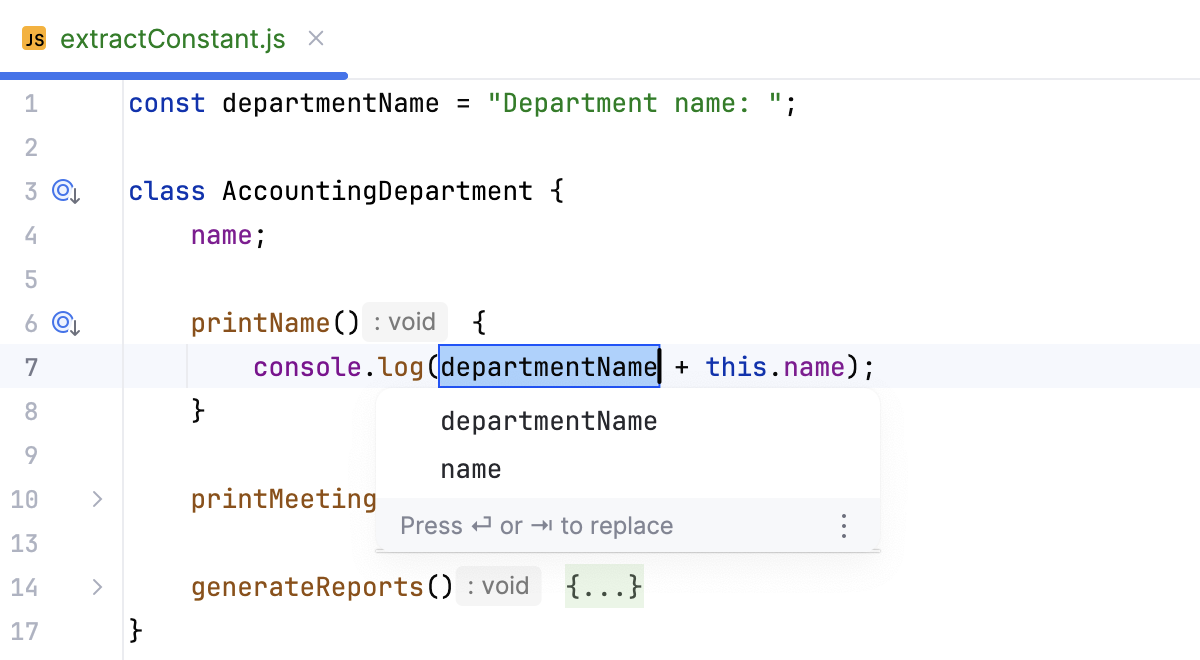Expand the collapsed {...} block of generateReports

(x=603, y=586)
